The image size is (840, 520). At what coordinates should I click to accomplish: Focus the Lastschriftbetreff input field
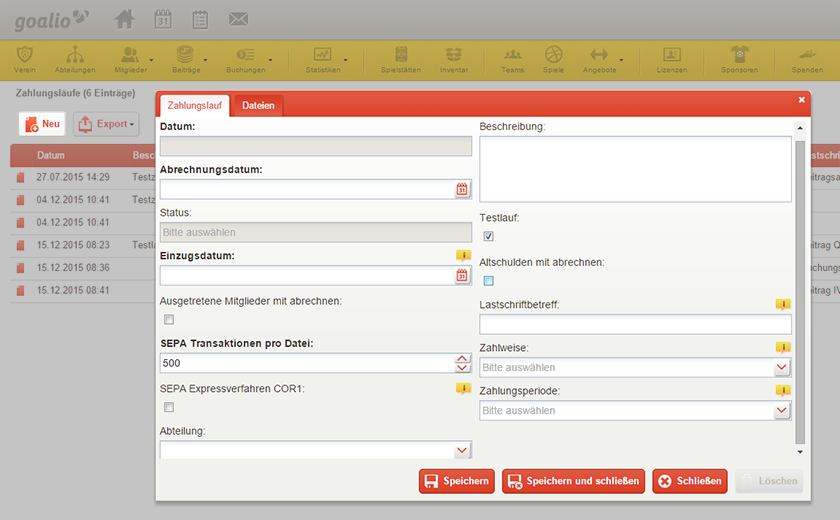point(635,325)
